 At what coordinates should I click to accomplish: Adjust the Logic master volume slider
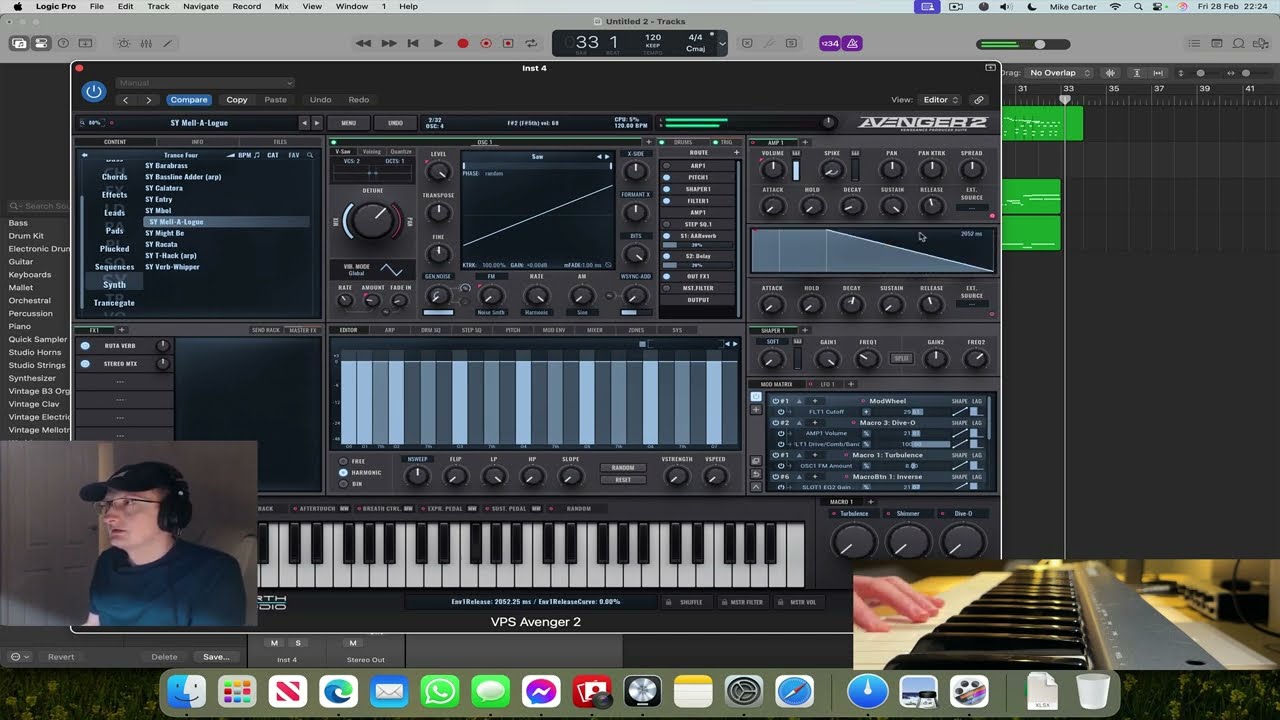[1022, 44]
